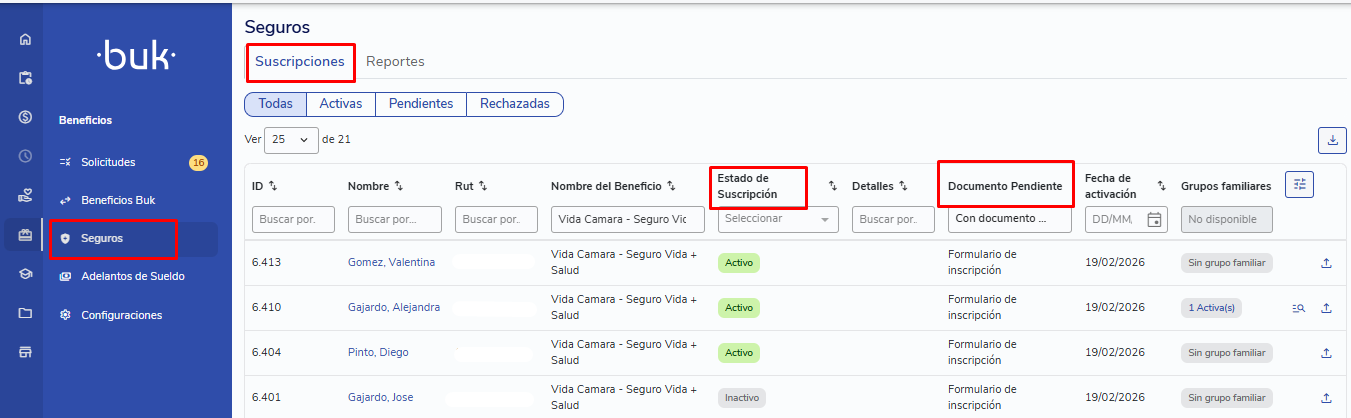This screenshot has height=418, width=1351.
Task: Switch to the Reportes tab
Action: pyautogui.click(x=395, y=62)
